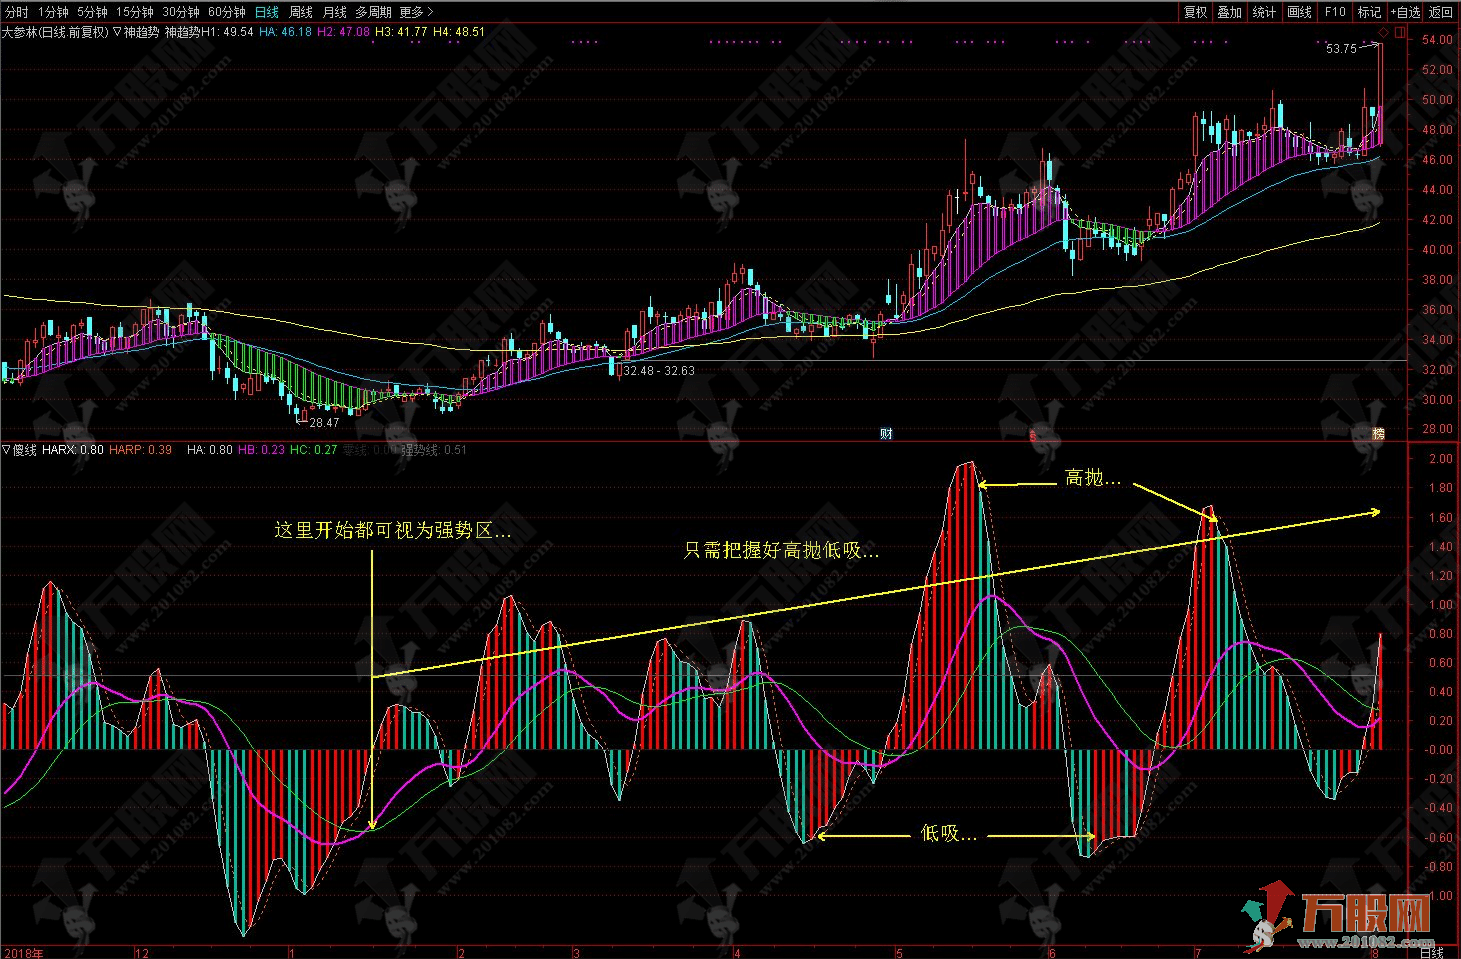Click the 叠加 overlay button
The width and height of the screenshot is (1461, 959).
point(1230,12)
